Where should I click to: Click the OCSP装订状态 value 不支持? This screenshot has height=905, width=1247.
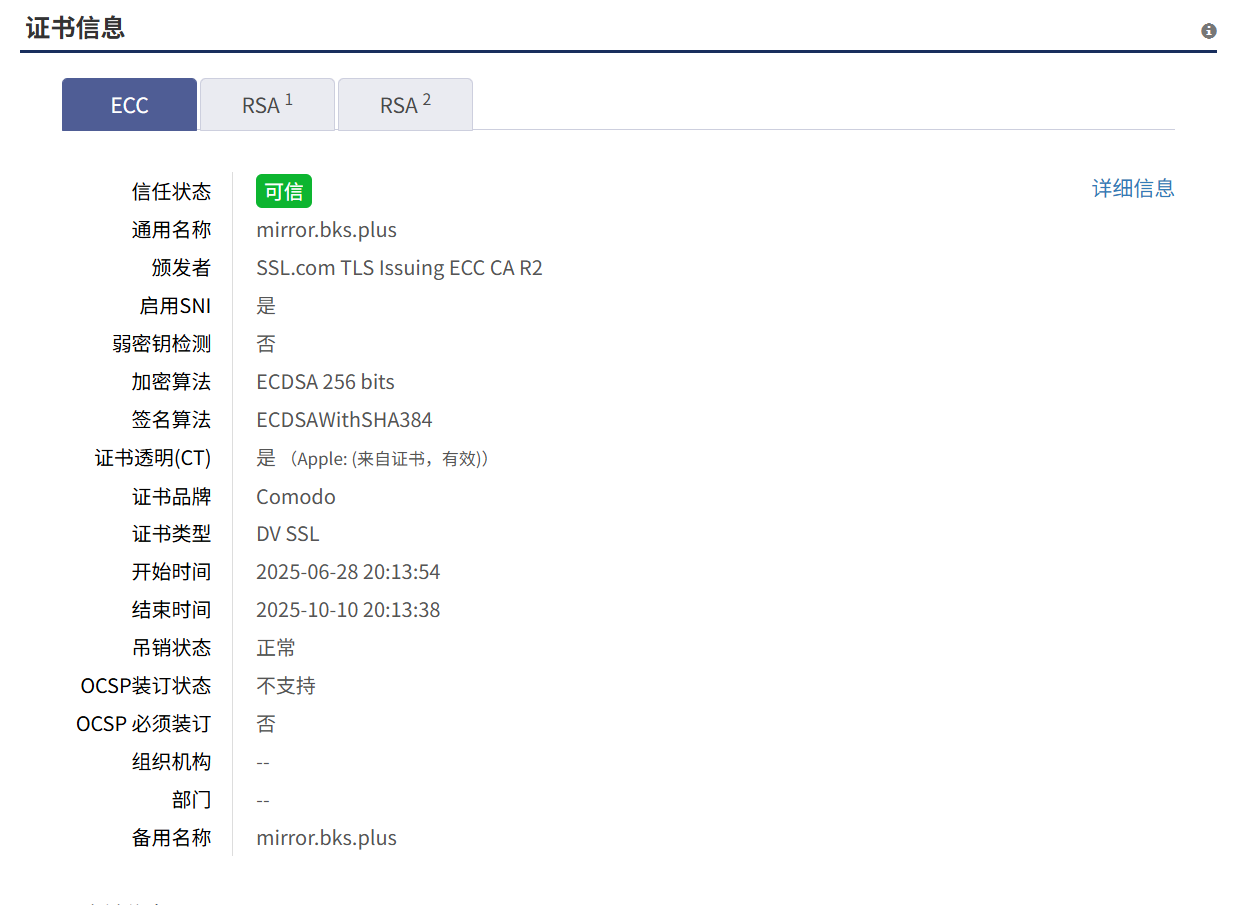pyautogui.click(x=286, y=686)
